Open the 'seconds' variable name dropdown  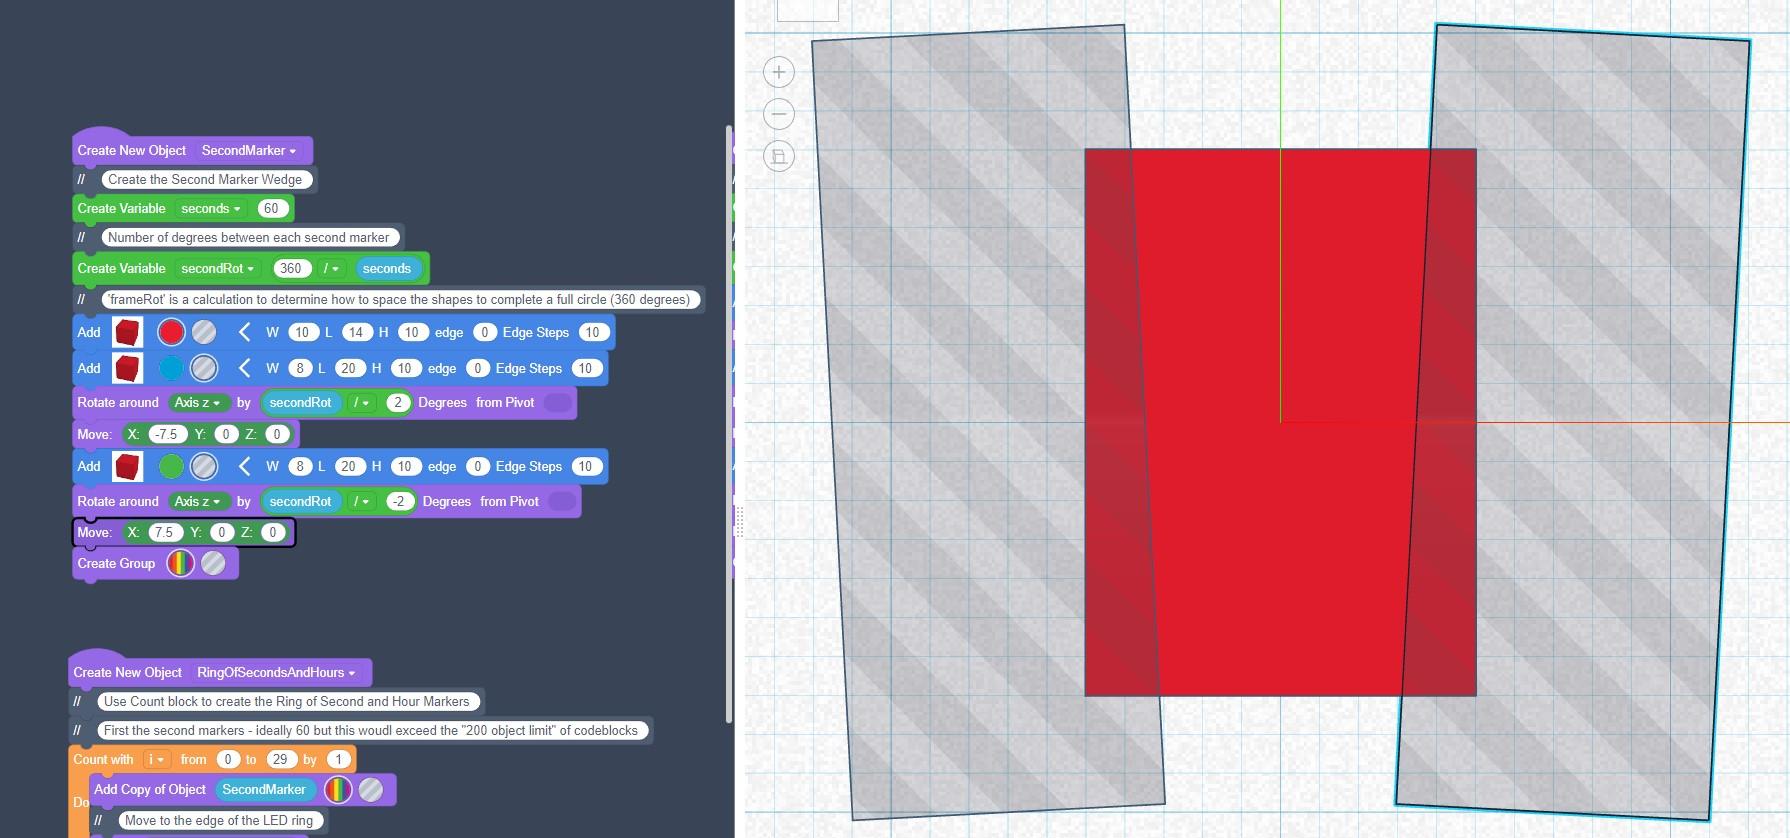pos(210,208)
